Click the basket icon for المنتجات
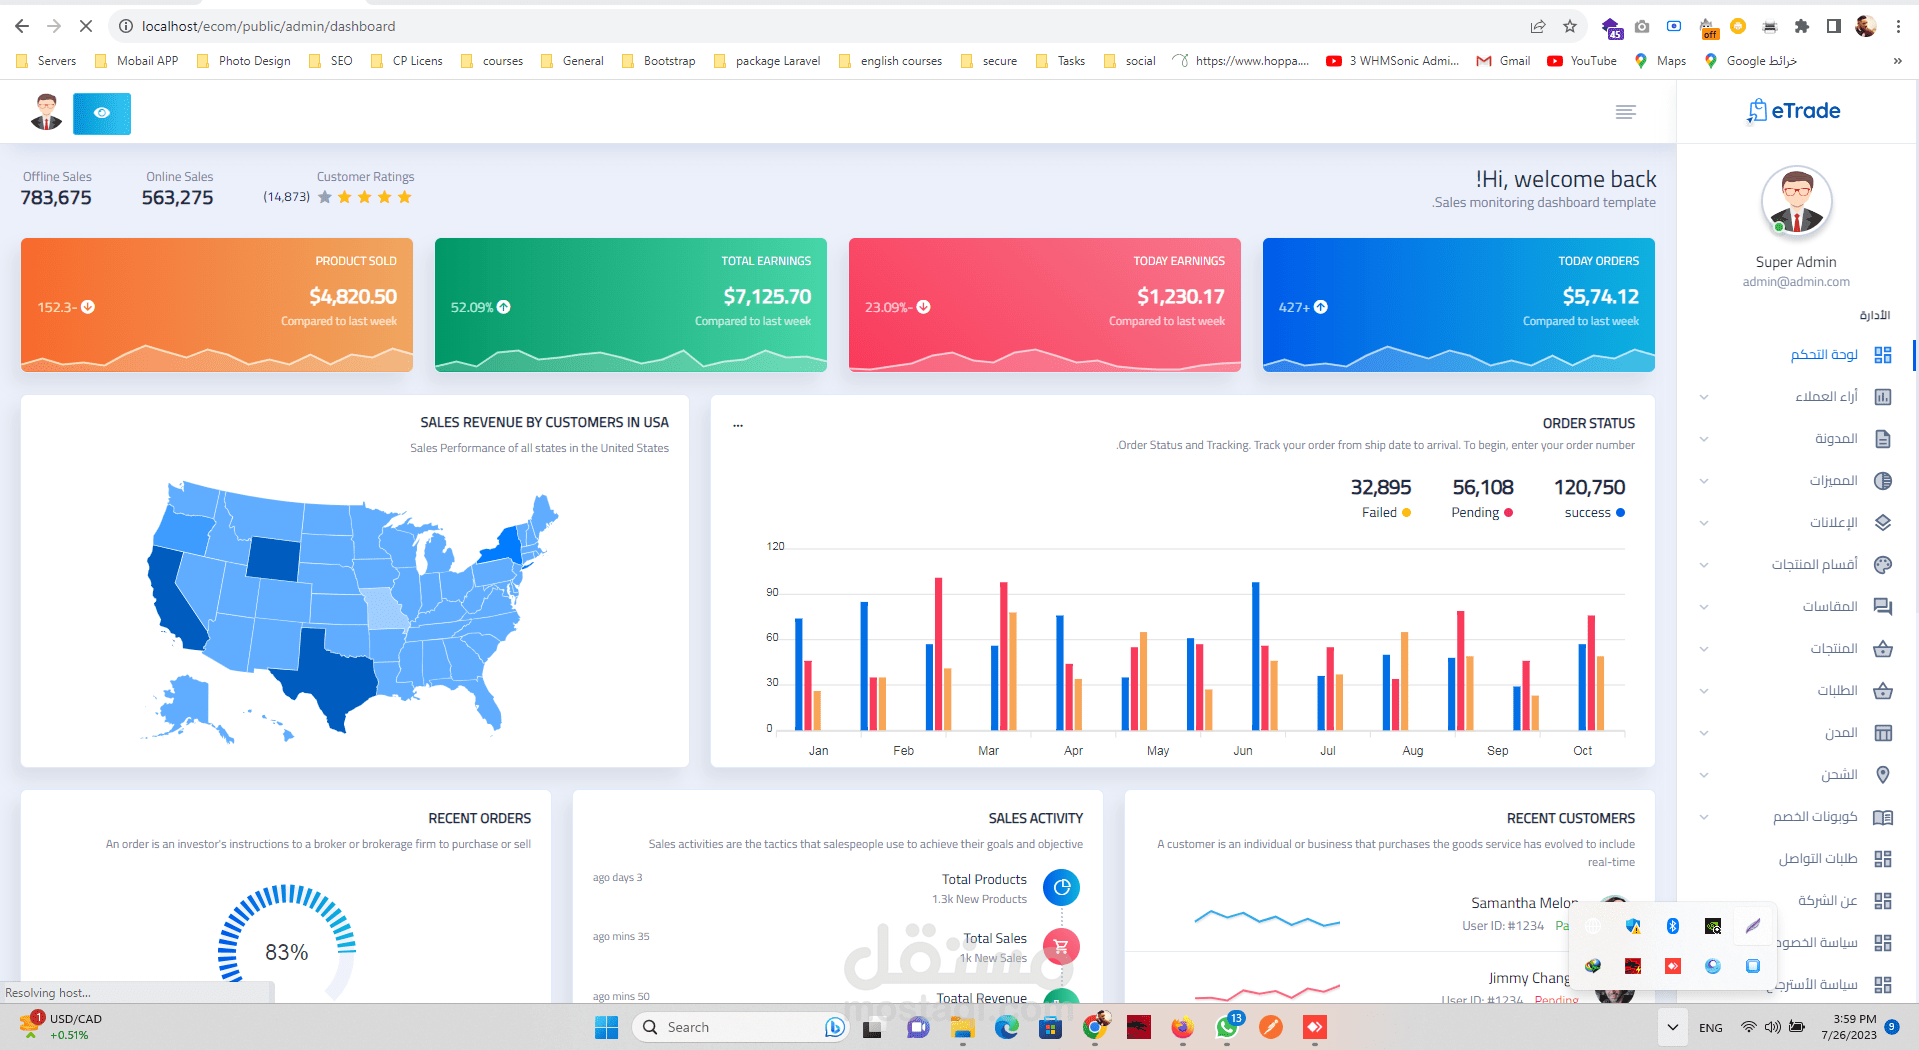Image resolution: width=1919 pixels, height=1050 pixels. click(x=1883, y=649)
